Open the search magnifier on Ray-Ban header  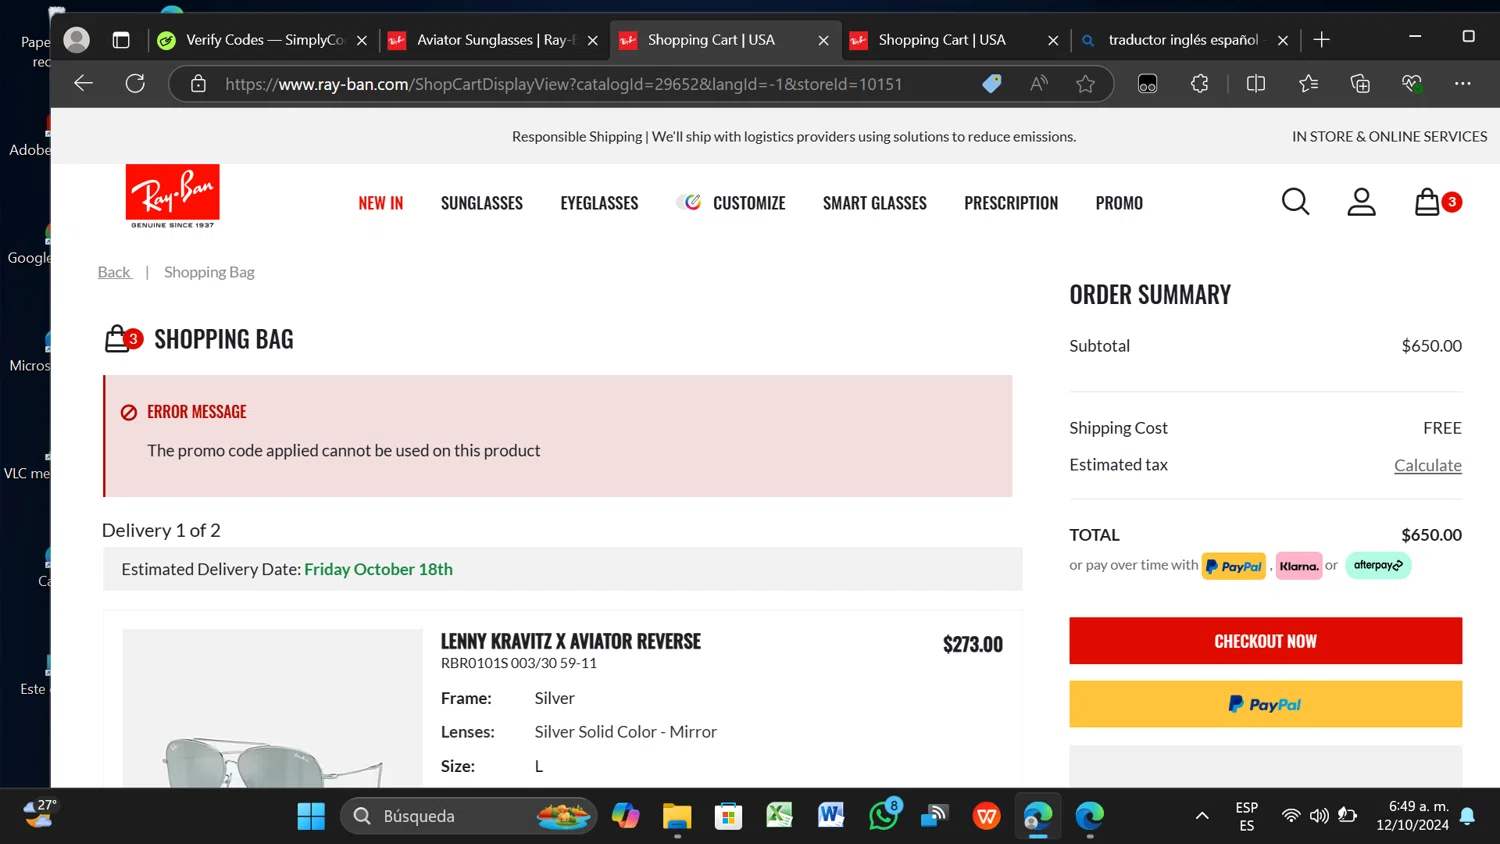pyautogui.click(x=1295, y=202)
